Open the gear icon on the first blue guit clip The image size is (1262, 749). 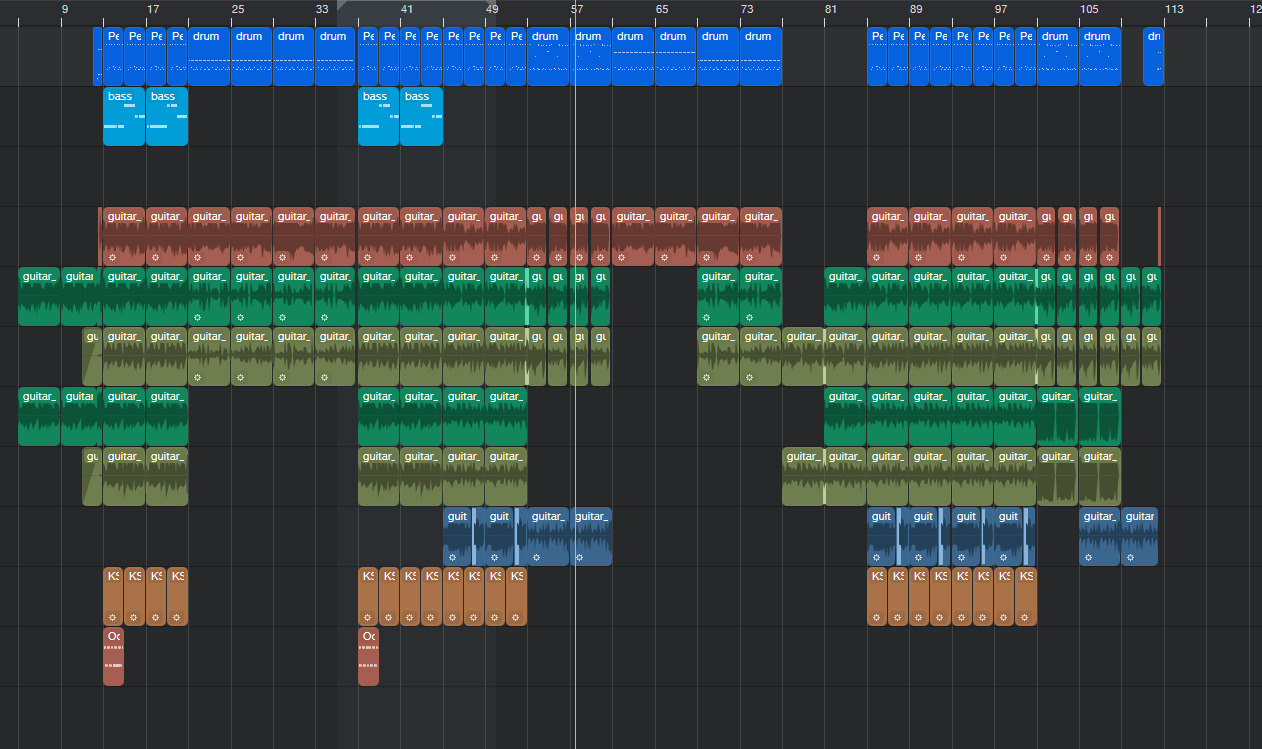(x=452, y=557)
